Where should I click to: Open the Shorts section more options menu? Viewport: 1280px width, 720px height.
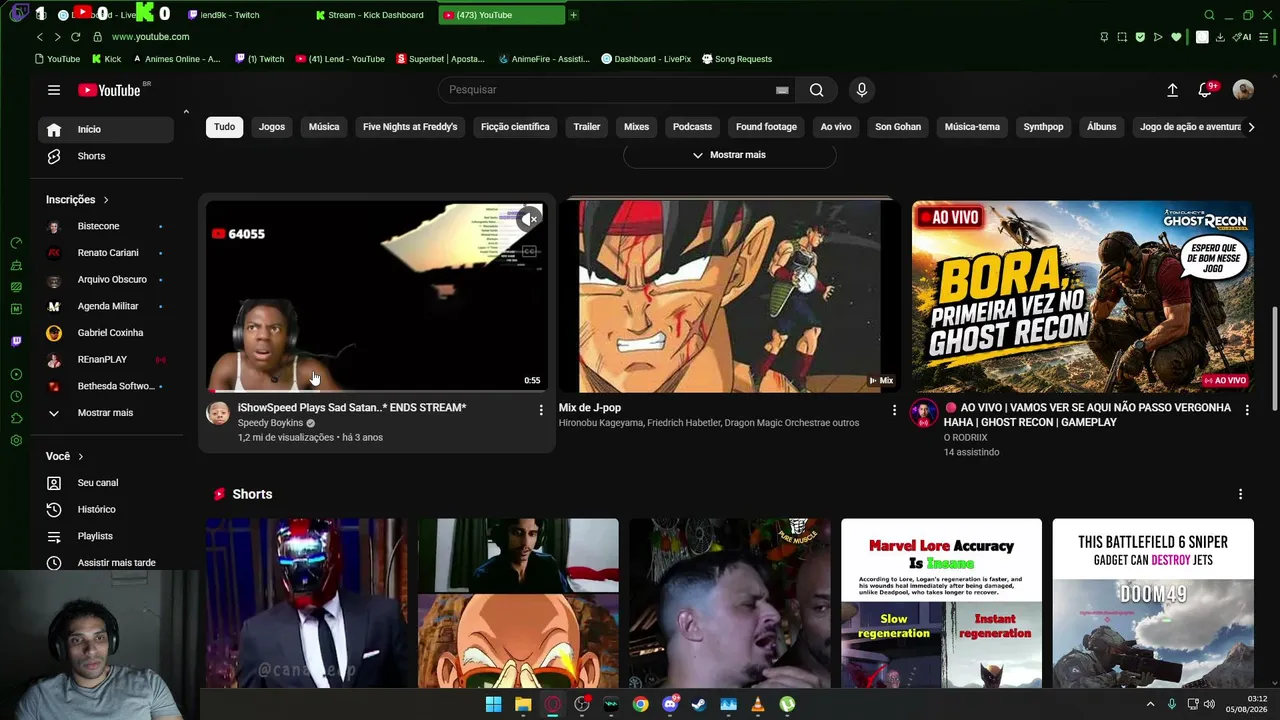(x=1240, y=494)
